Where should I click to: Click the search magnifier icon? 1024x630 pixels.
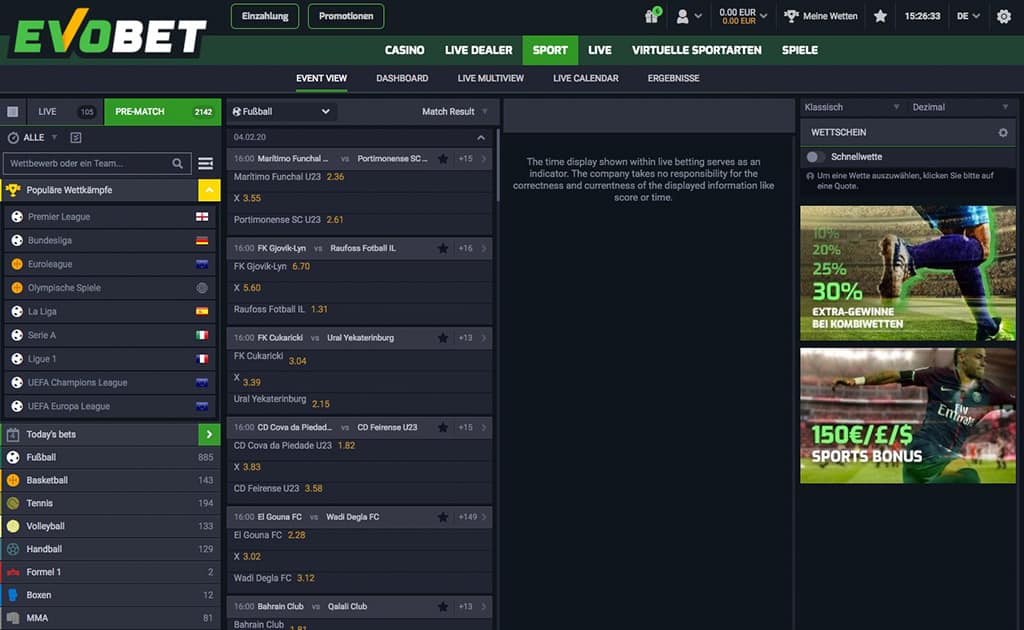(178, 163)
